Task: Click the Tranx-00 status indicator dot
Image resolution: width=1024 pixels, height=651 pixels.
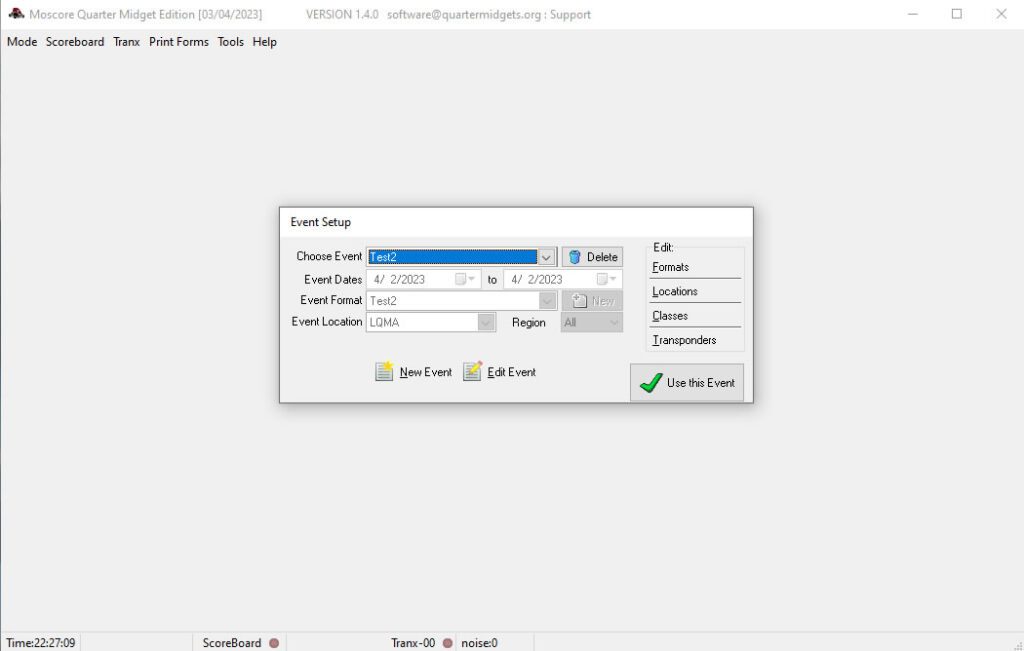Action: (448, 643)
